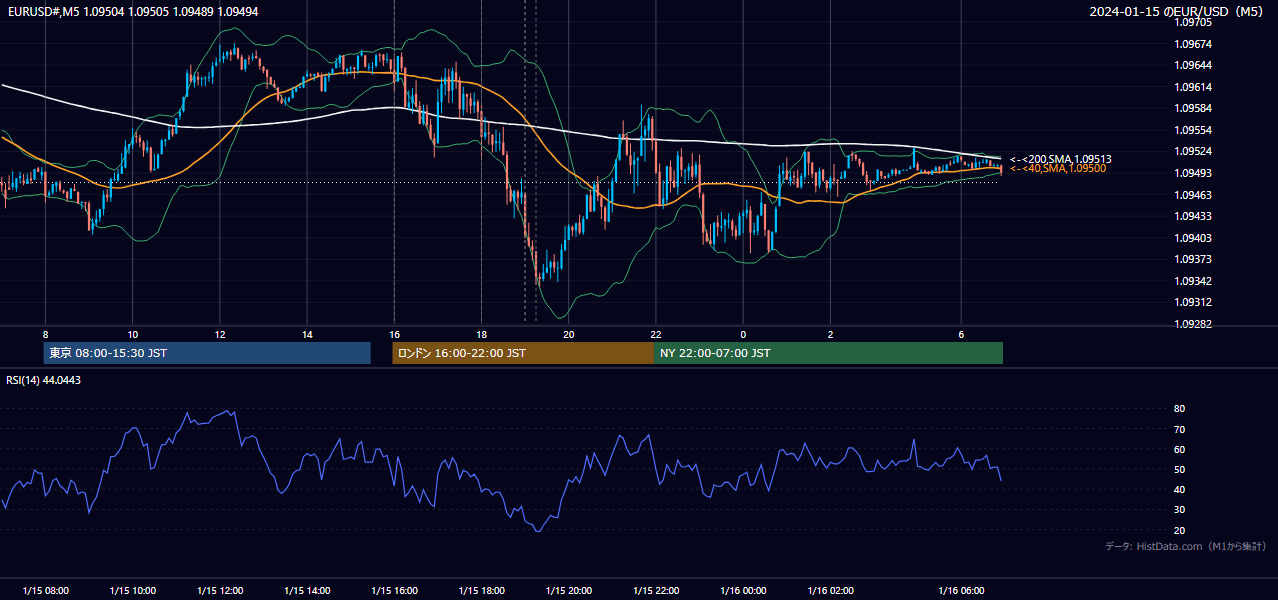Click price axis label 1.09524
This screenshot has height=600, width=1278.
[1192, 152]
